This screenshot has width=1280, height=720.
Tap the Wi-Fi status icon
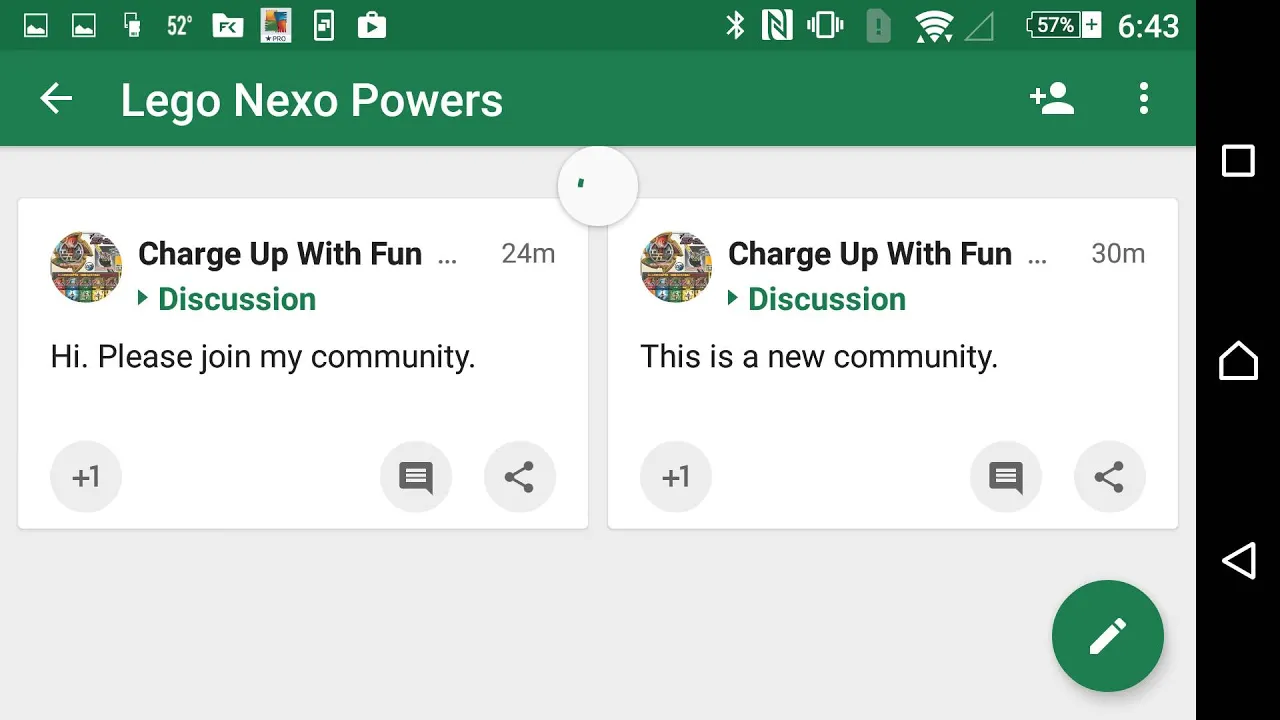(933, 27)
